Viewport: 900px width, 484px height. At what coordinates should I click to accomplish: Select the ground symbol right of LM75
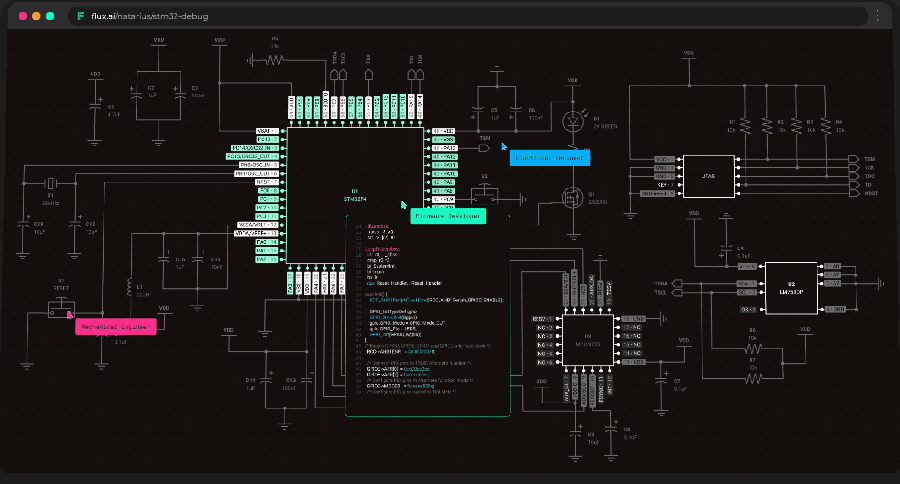pos(881,284)
